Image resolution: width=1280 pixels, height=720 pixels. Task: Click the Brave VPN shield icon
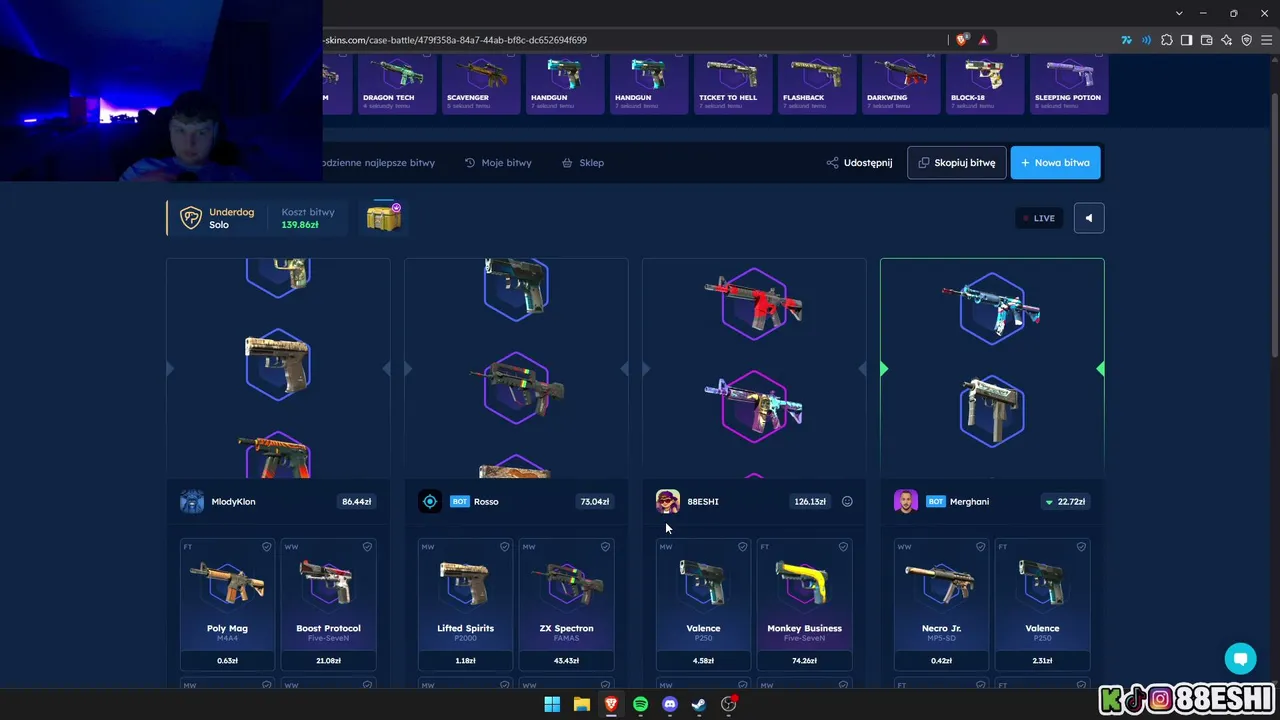coord(1246,40)
